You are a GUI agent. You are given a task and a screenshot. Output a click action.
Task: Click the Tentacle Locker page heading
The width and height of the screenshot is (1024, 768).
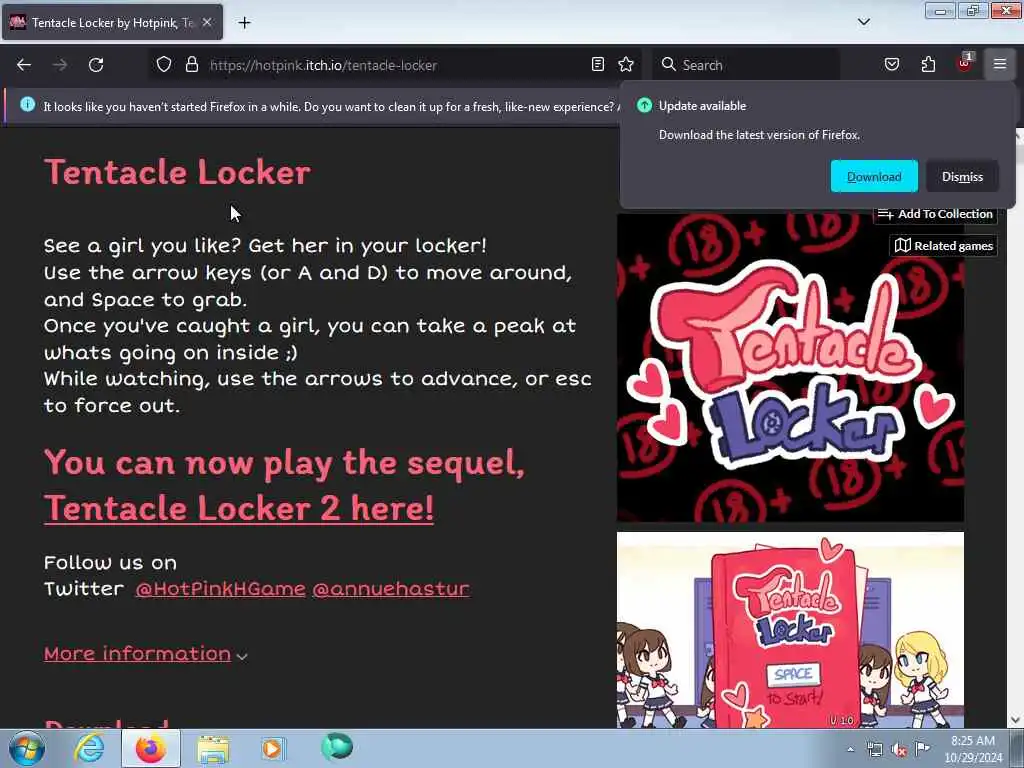(177, 172)
